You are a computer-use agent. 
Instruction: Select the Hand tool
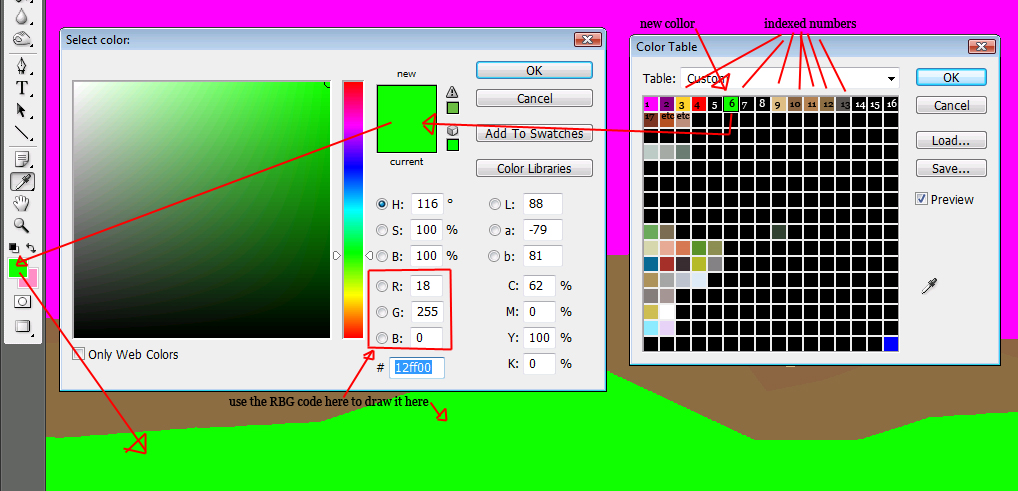click(21, 203)
